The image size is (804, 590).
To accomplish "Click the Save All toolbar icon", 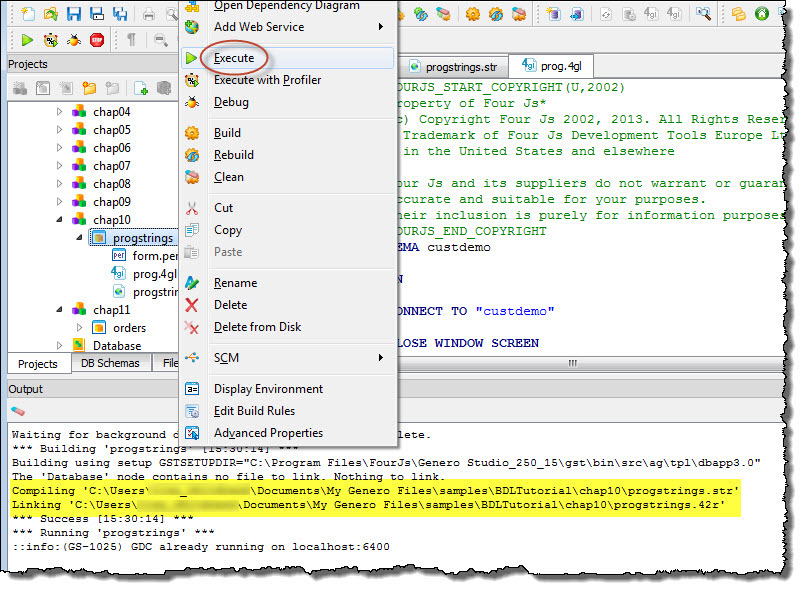I will point(120,12).
